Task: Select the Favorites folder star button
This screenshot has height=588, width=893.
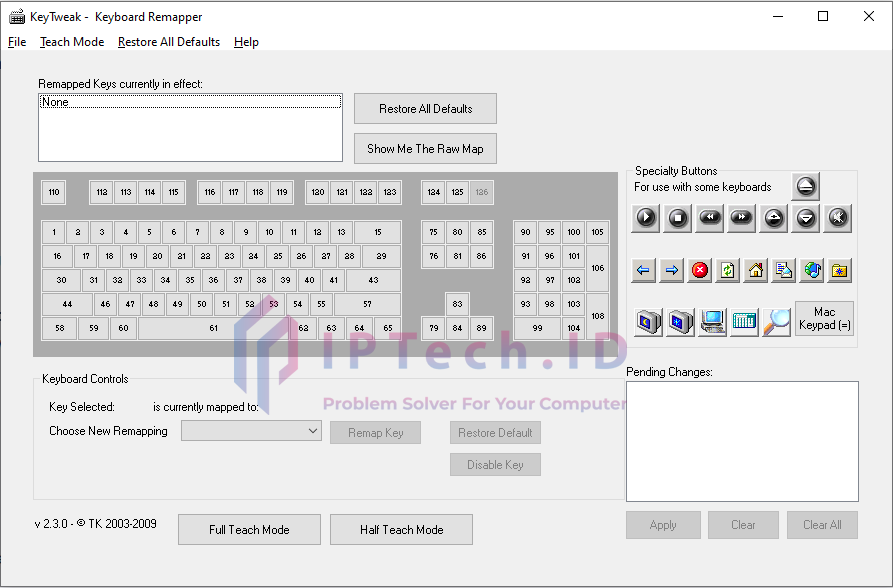Action: pos(840,270)
